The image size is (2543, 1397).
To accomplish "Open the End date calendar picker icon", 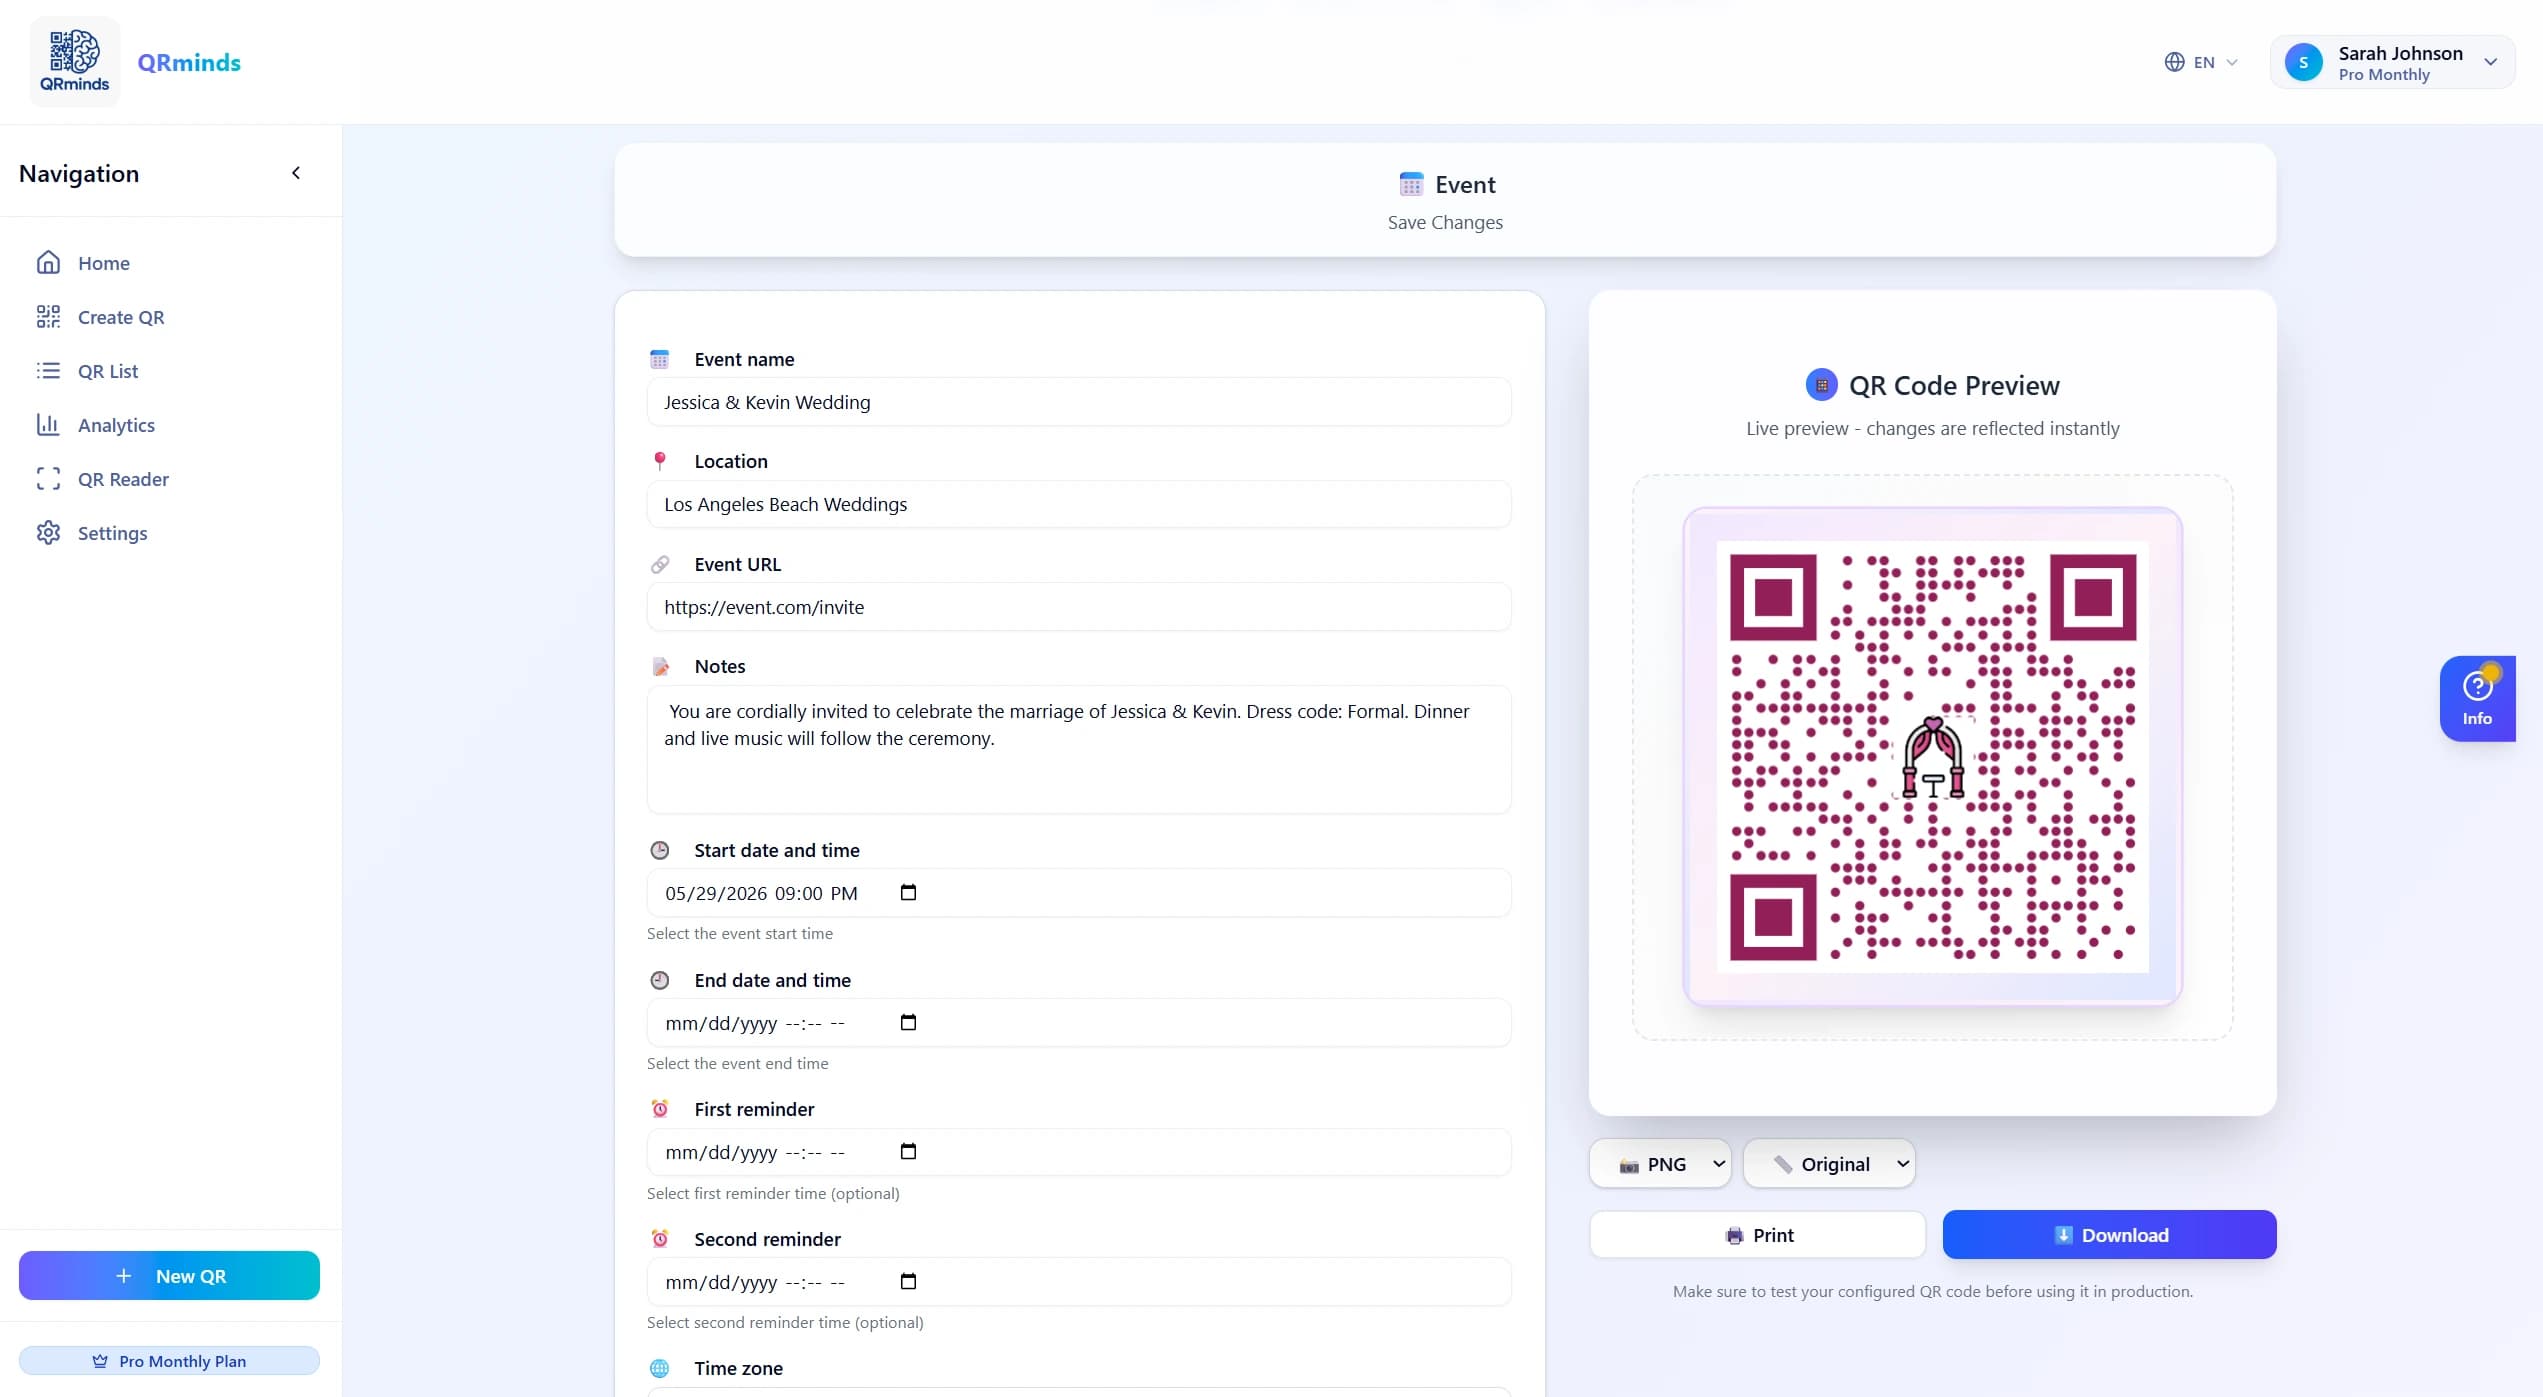I will pyautogui.click(x=907, y=1022).
